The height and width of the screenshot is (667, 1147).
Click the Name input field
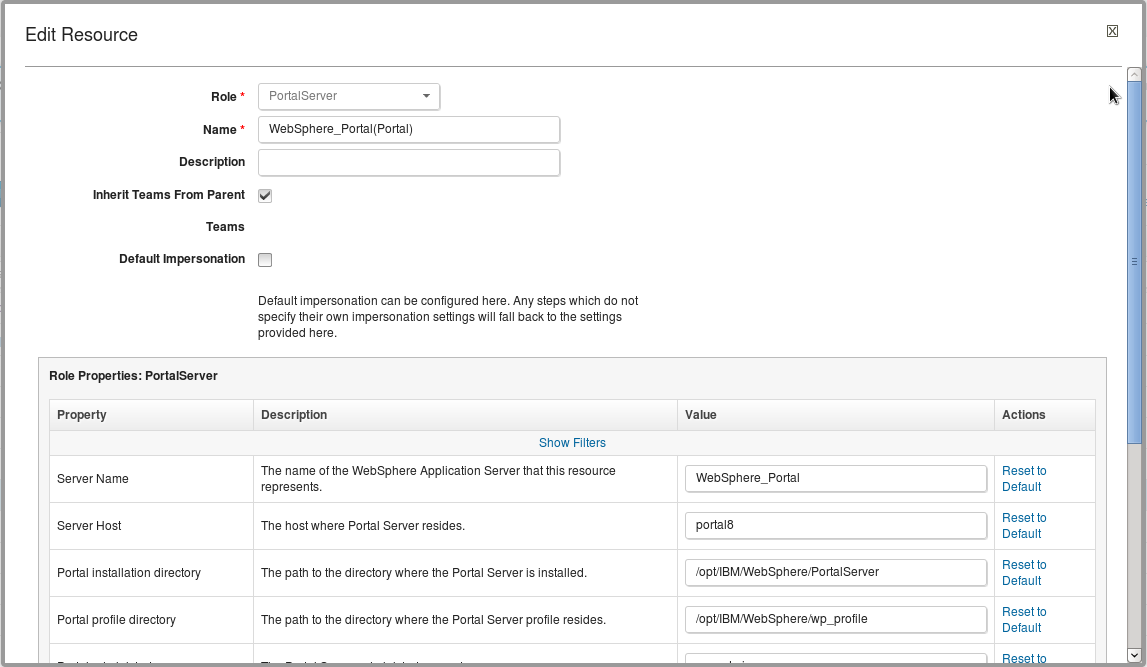409,129
